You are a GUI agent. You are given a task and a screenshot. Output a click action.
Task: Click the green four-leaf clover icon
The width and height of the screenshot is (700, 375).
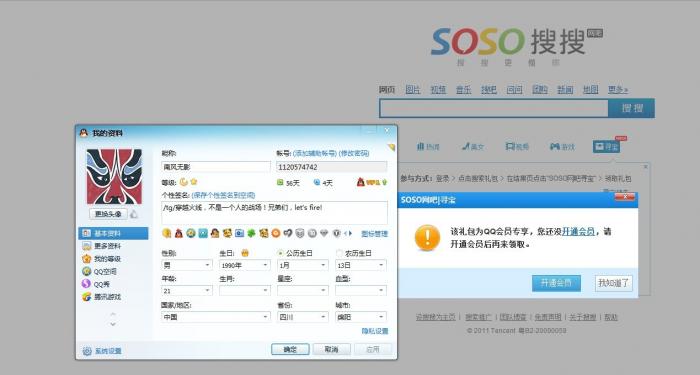pyautogui.click(x=252, y=233)
